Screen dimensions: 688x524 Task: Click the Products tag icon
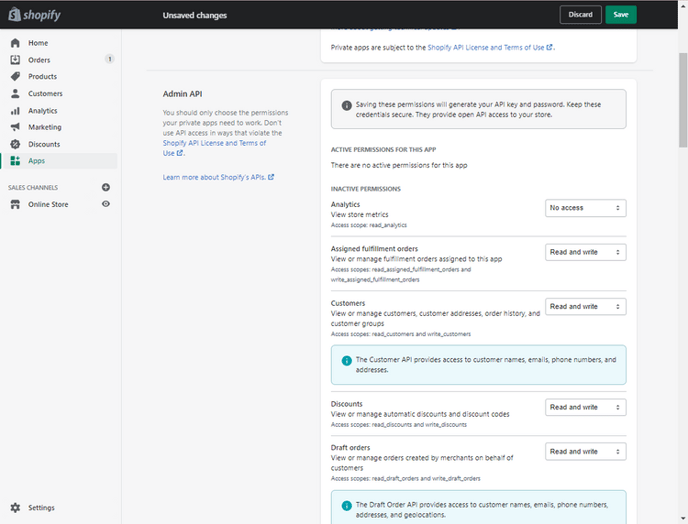coord(15,76)
